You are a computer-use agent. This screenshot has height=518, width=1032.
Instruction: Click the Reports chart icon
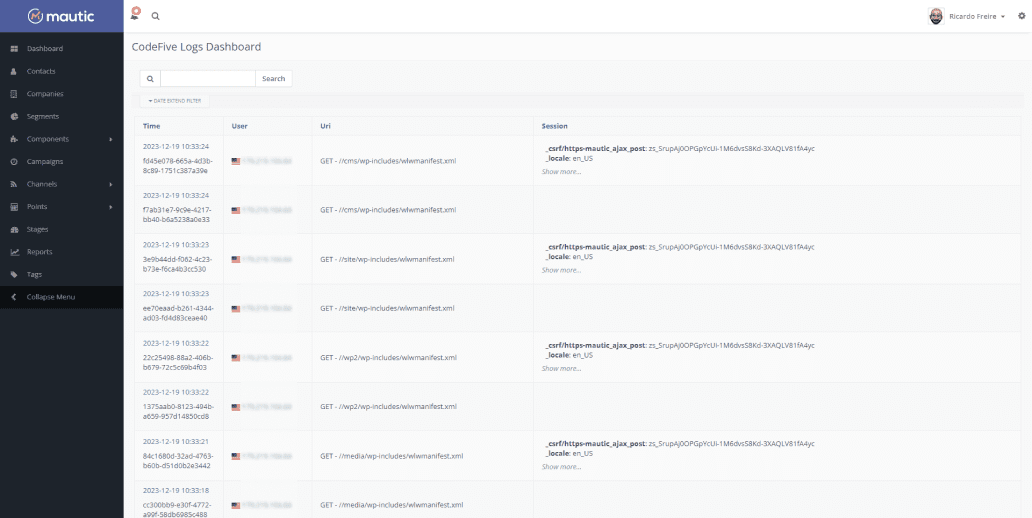coord(14,252)
